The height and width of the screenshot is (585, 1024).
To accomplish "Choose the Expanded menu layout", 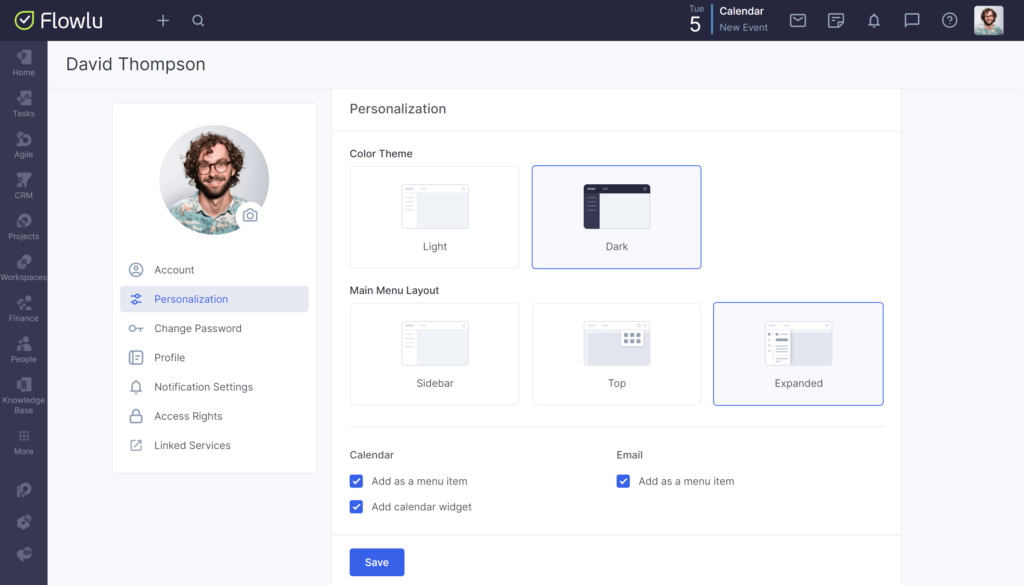I will 798,354.
